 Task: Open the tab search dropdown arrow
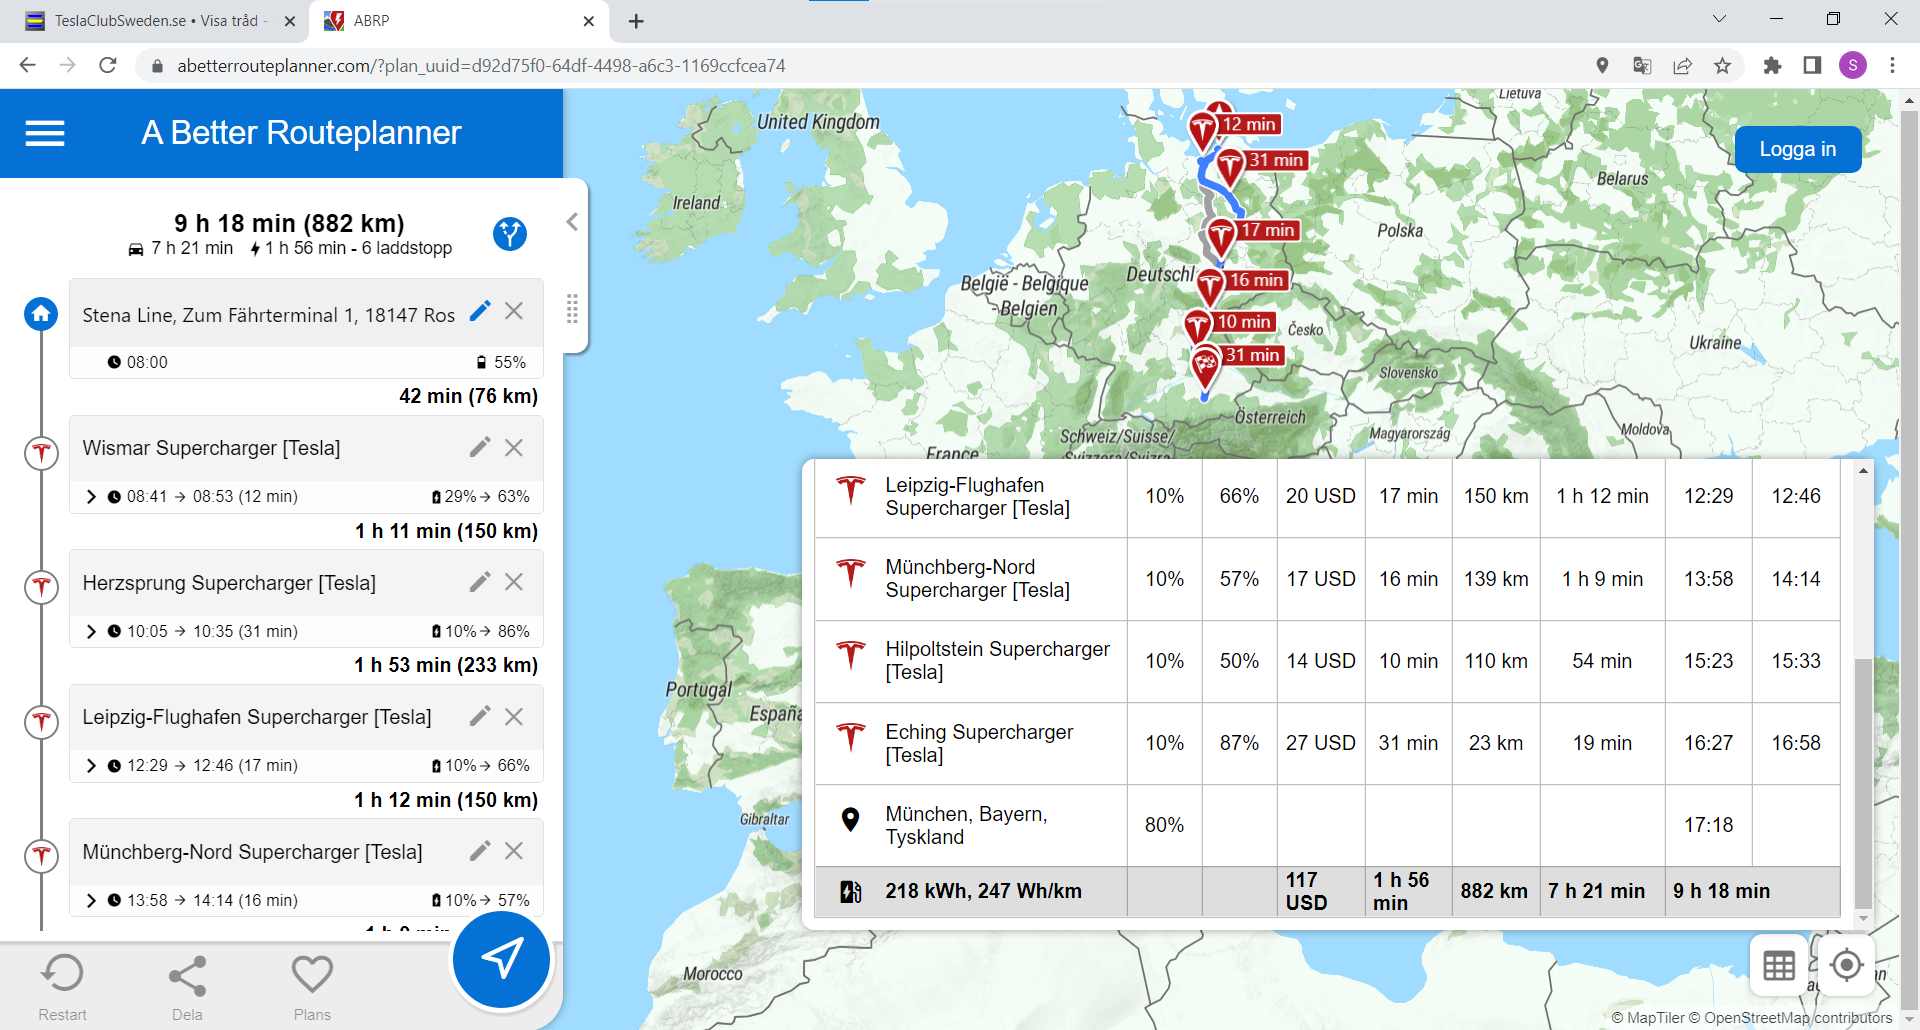[1719, 19]
